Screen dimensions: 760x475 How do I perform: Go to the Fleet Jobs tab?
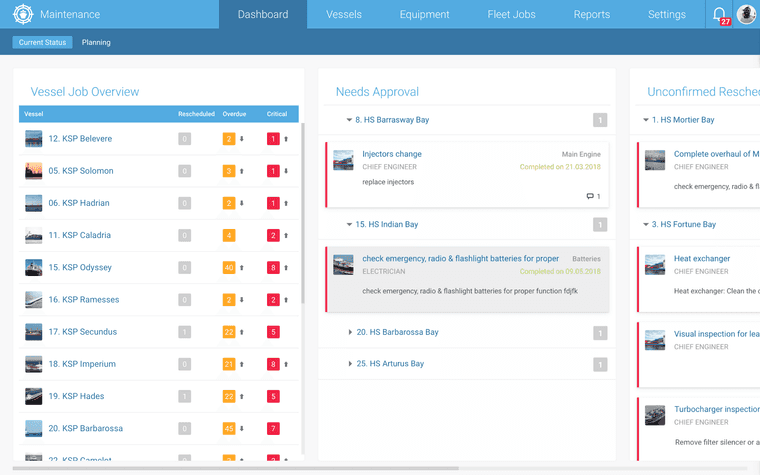[511, 15]
